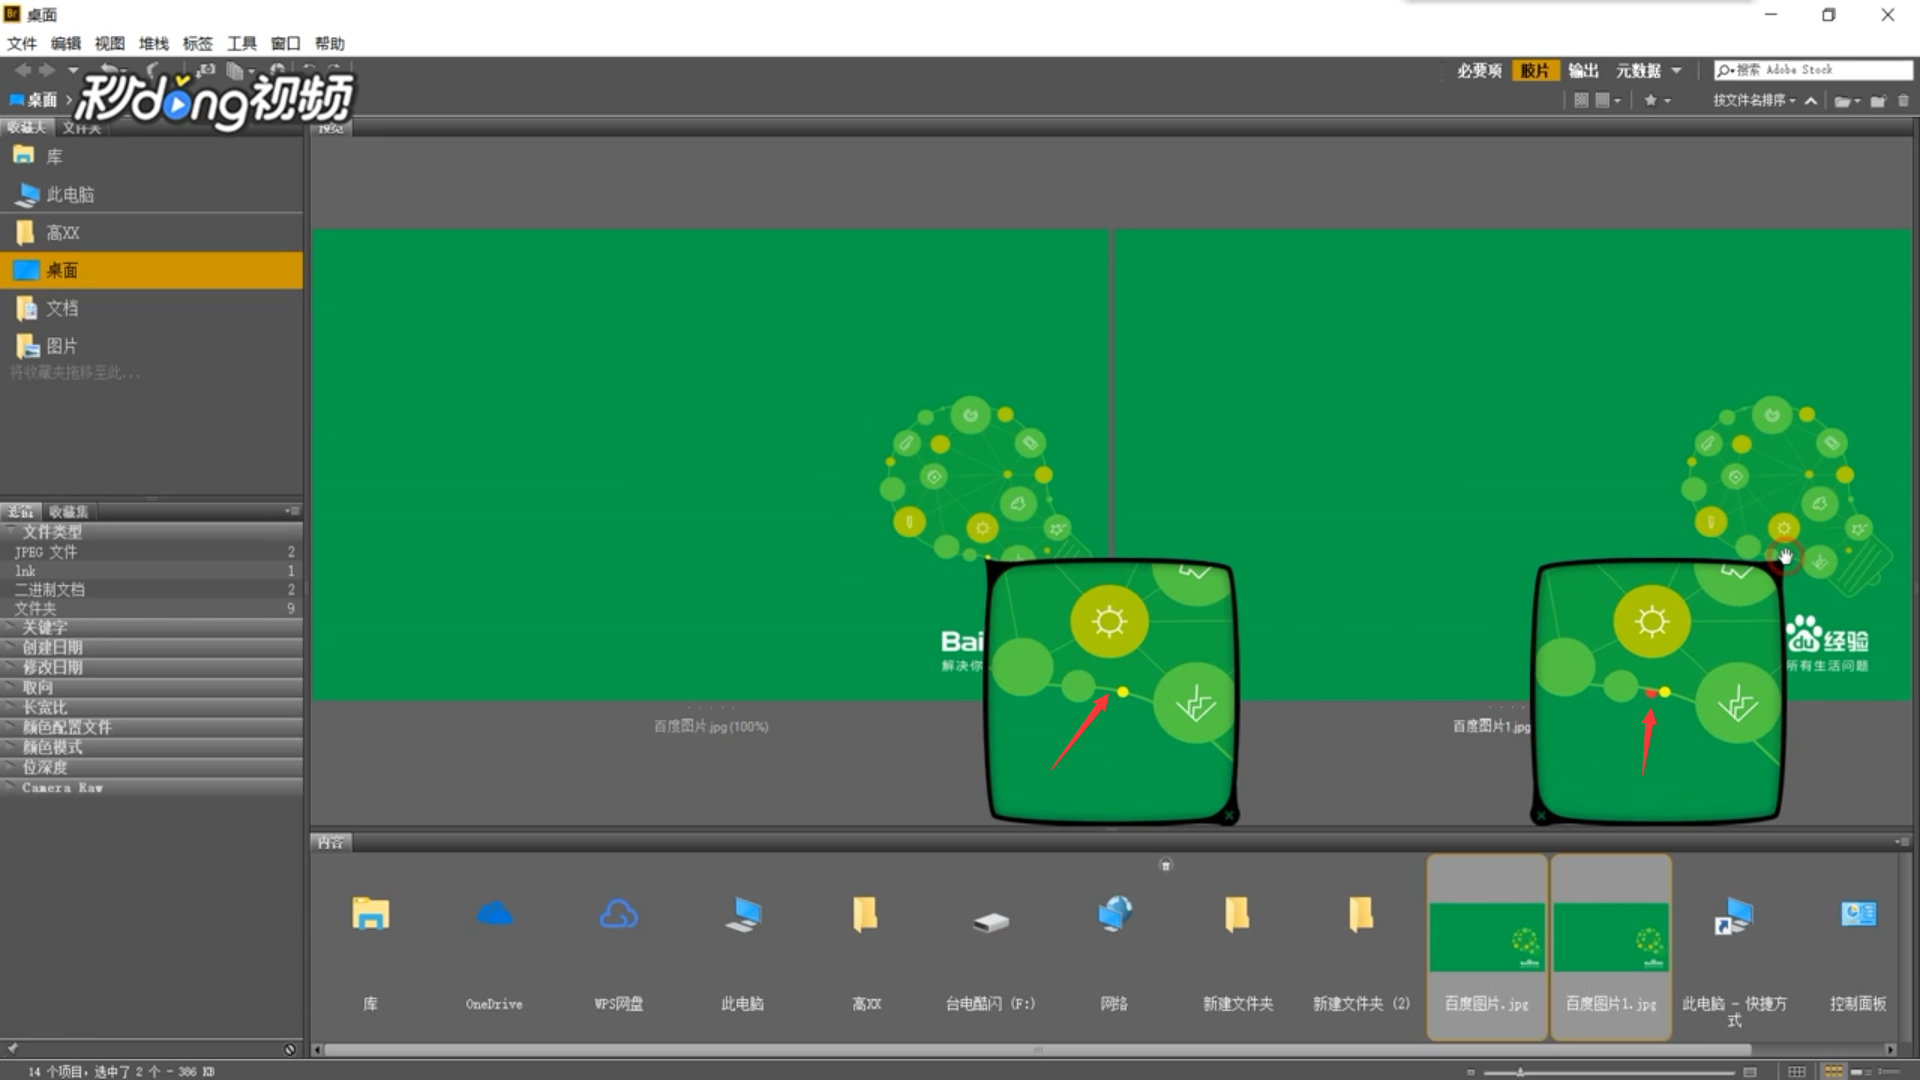Expand the 创建日期 filter section
This screenshot has height=1080, width=1920.
click(x=52, y=648)
